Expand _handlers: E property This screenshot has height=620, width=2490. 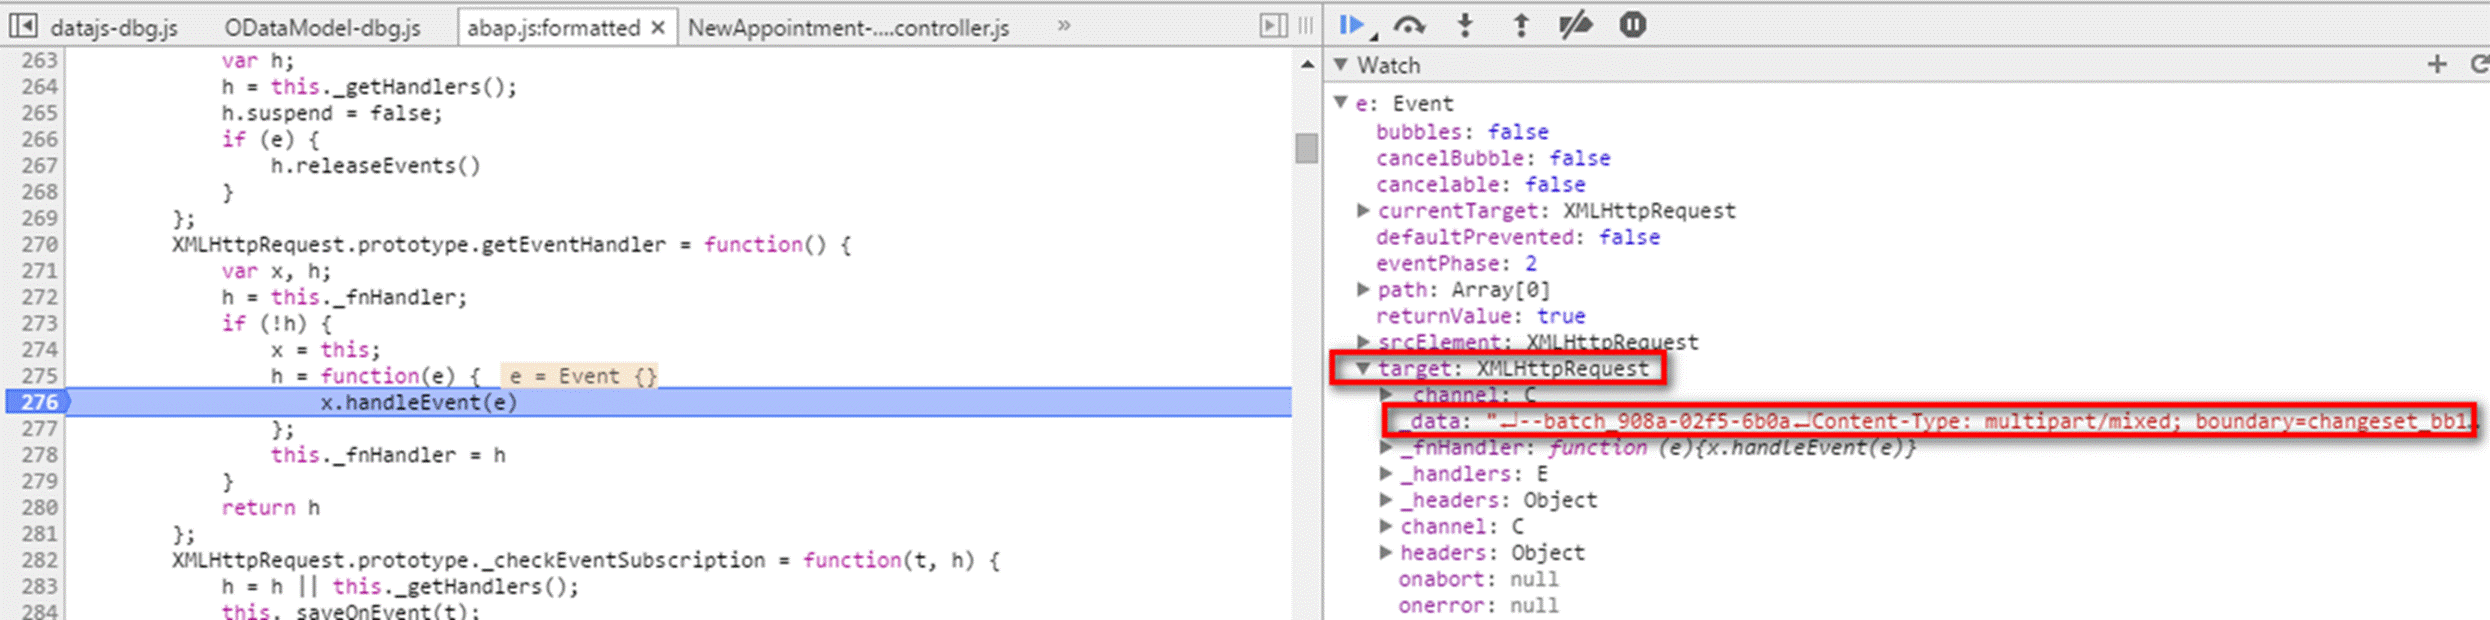point(1386,473)
